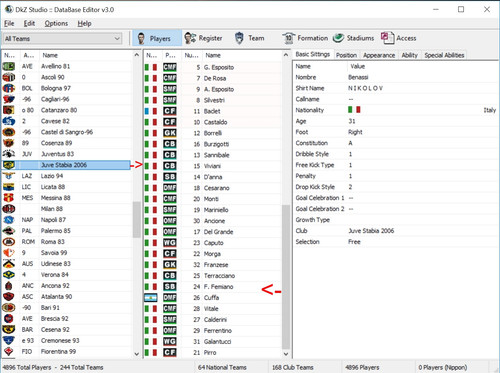
Task: Open the All Teams dropdown
Action: pyautogui.click(x=62, y=39)
